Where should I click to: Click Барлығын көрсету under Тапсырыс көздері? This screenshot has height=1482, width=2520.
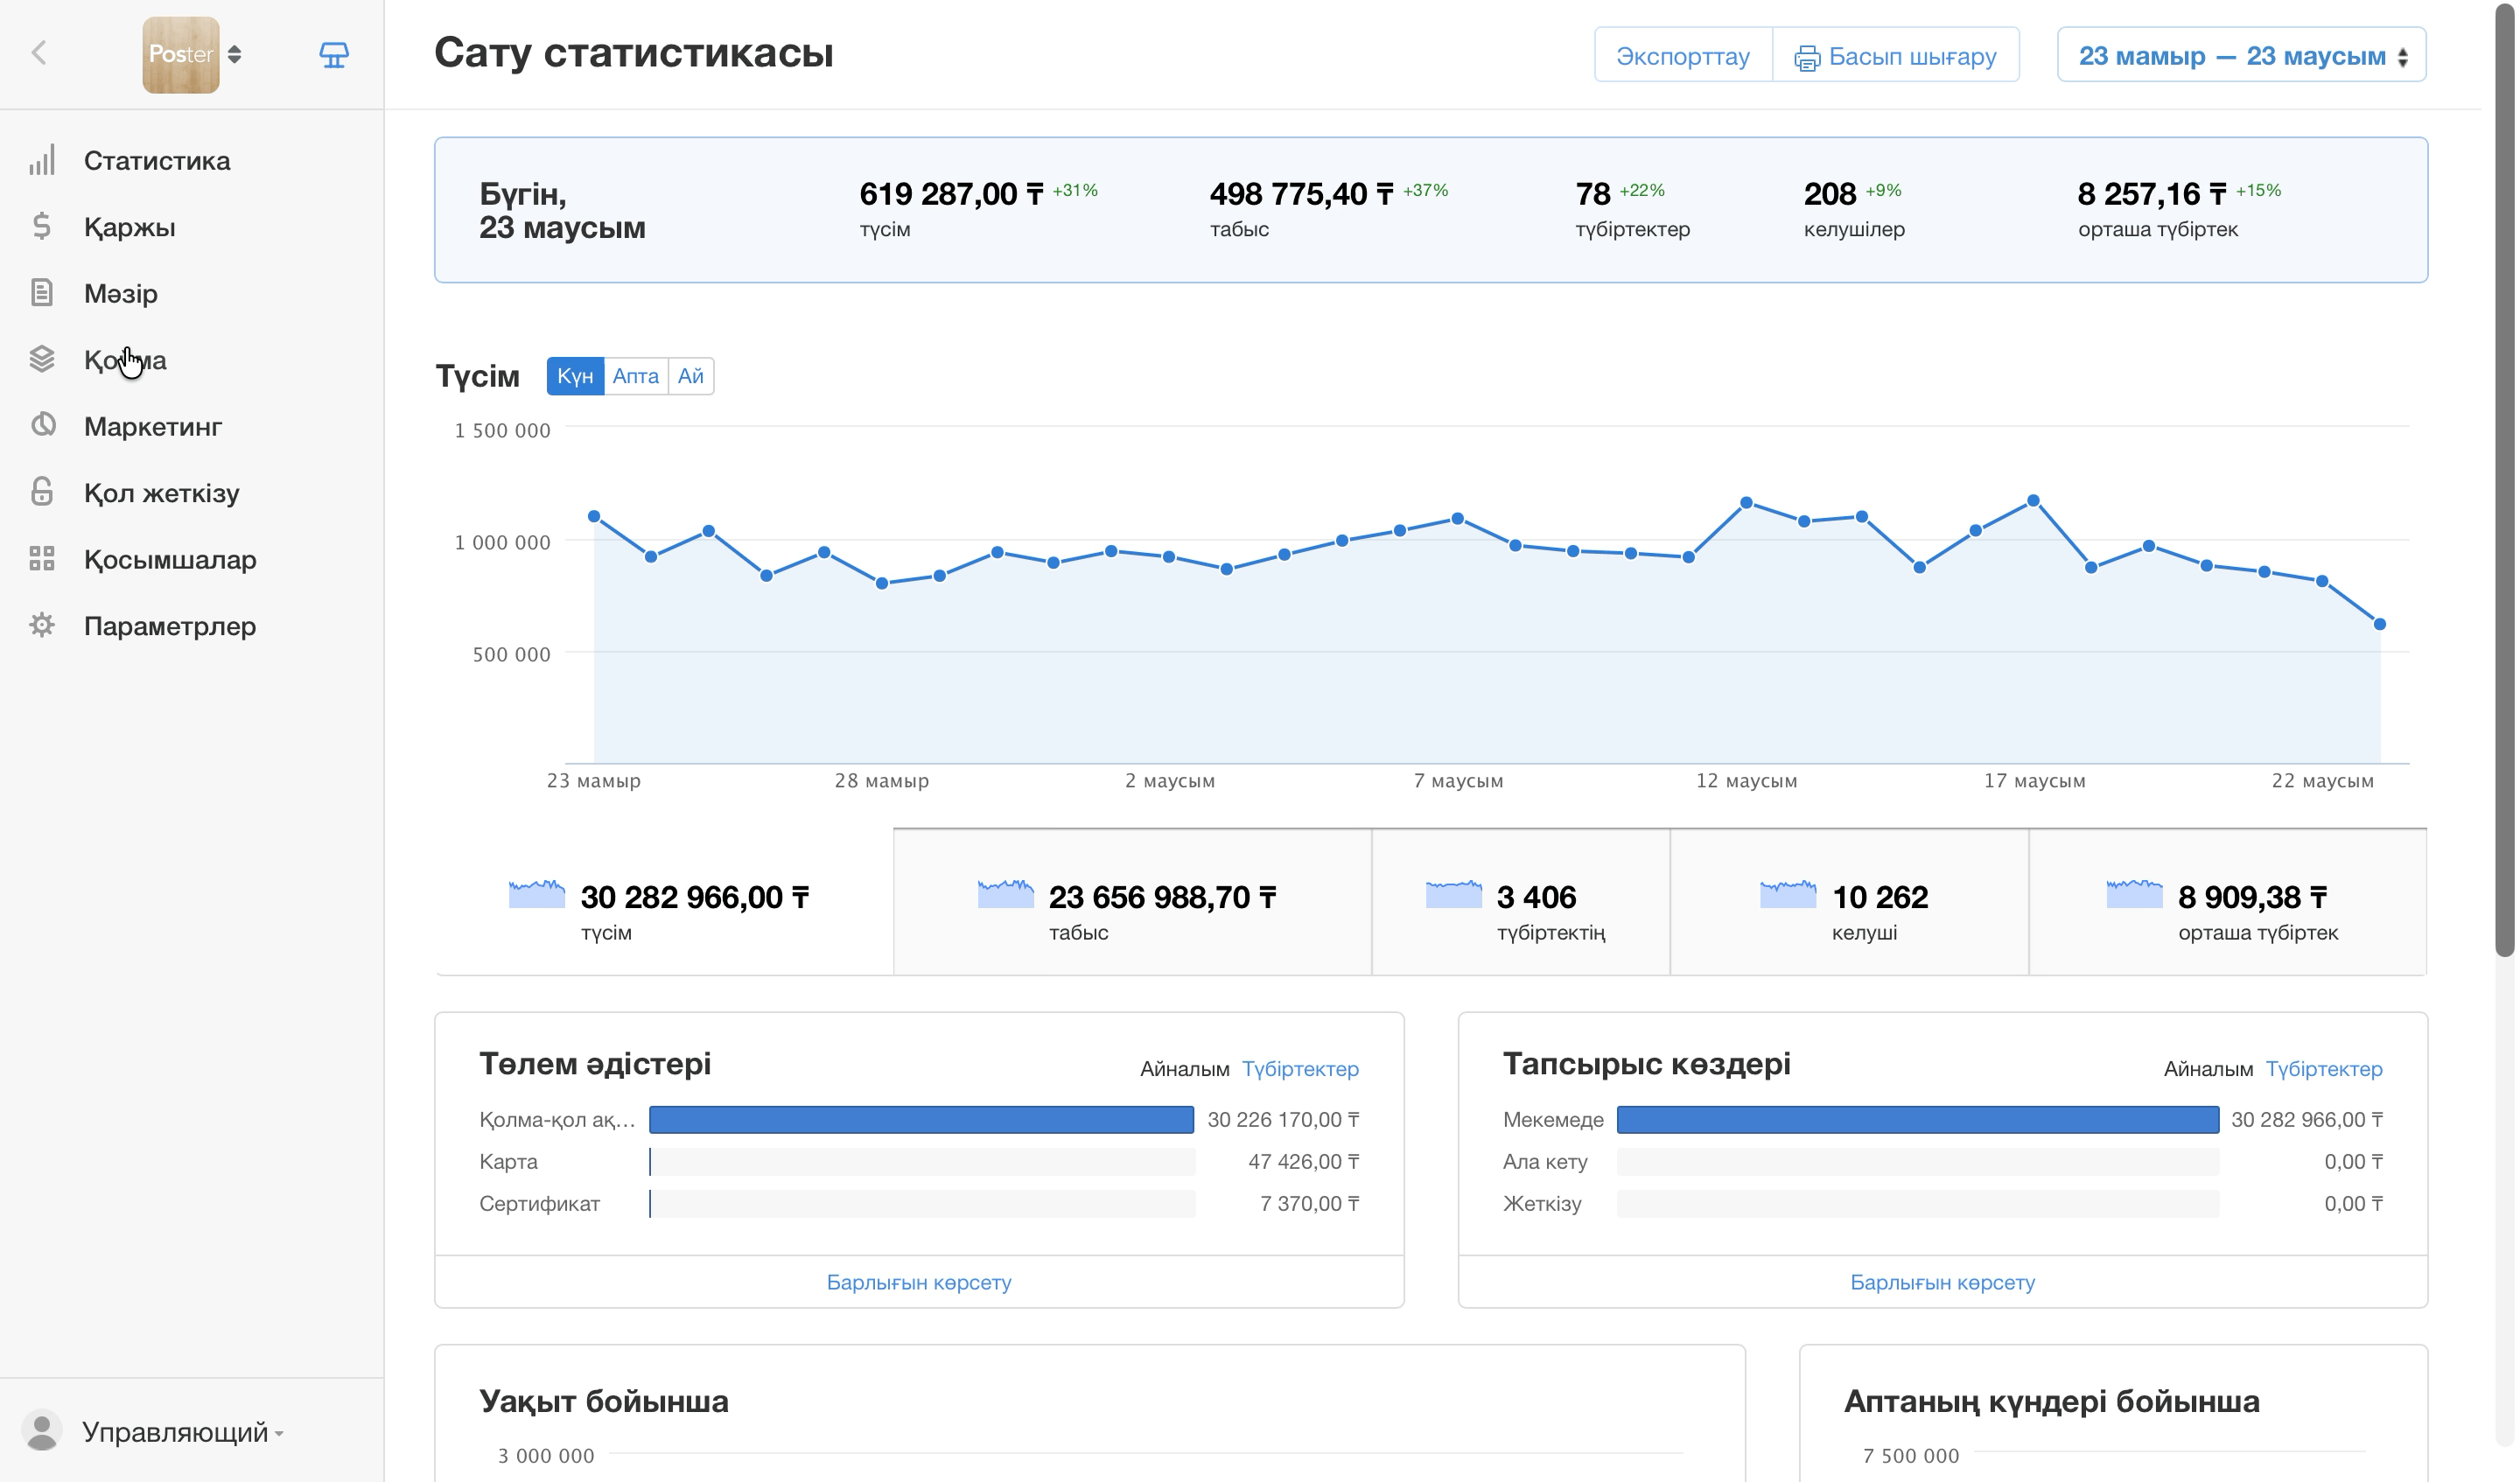point(1943,1282)
